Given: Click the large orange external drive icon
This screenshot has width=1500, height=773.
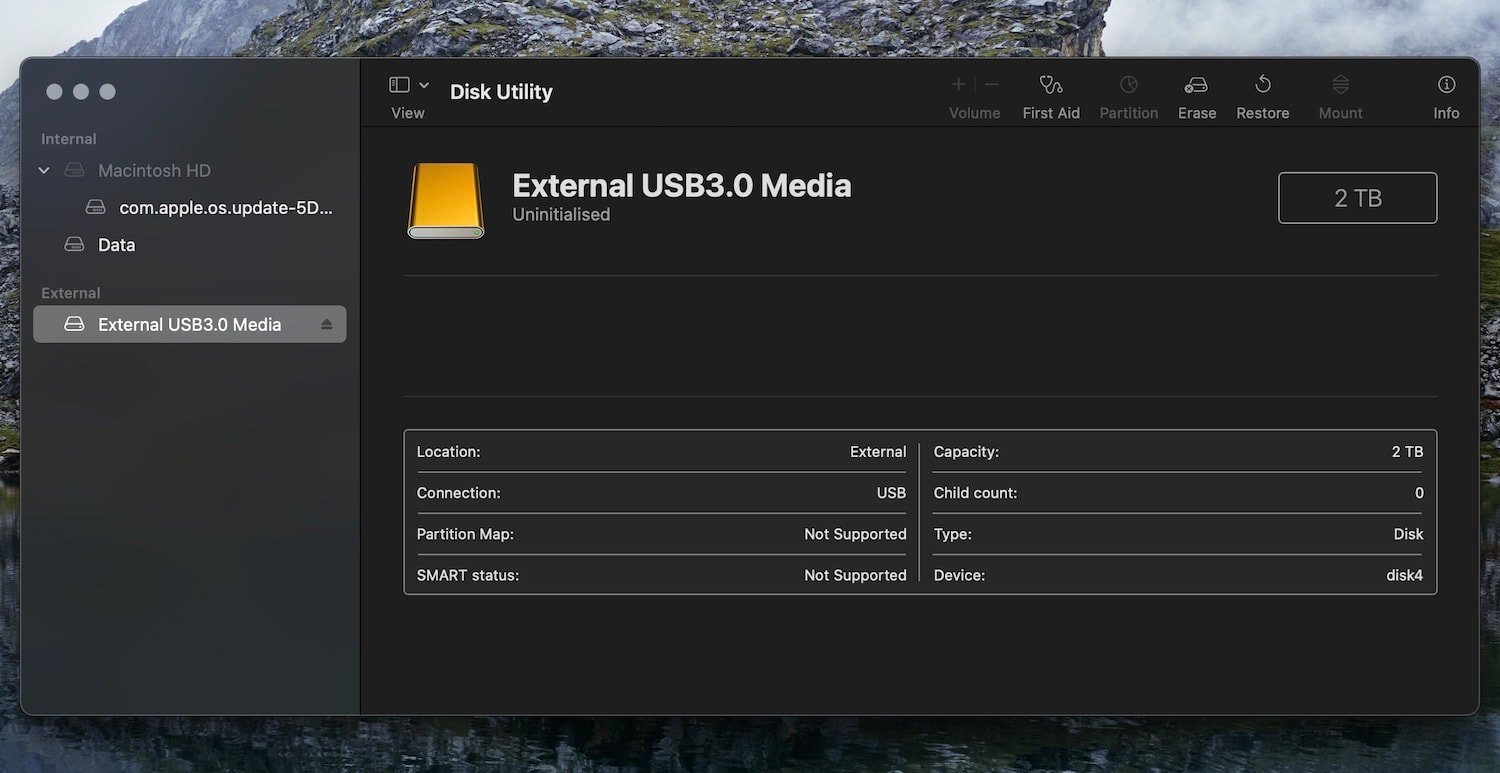Looking at the screenshot, I should 446,201.
